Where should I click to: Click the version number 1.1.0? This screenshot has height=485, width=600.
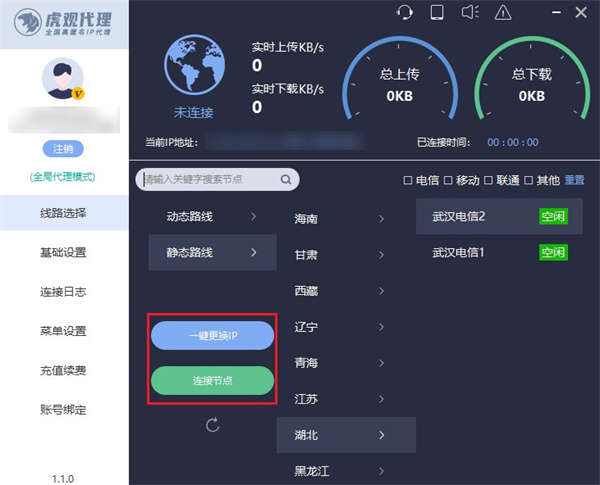pos(63,478)
